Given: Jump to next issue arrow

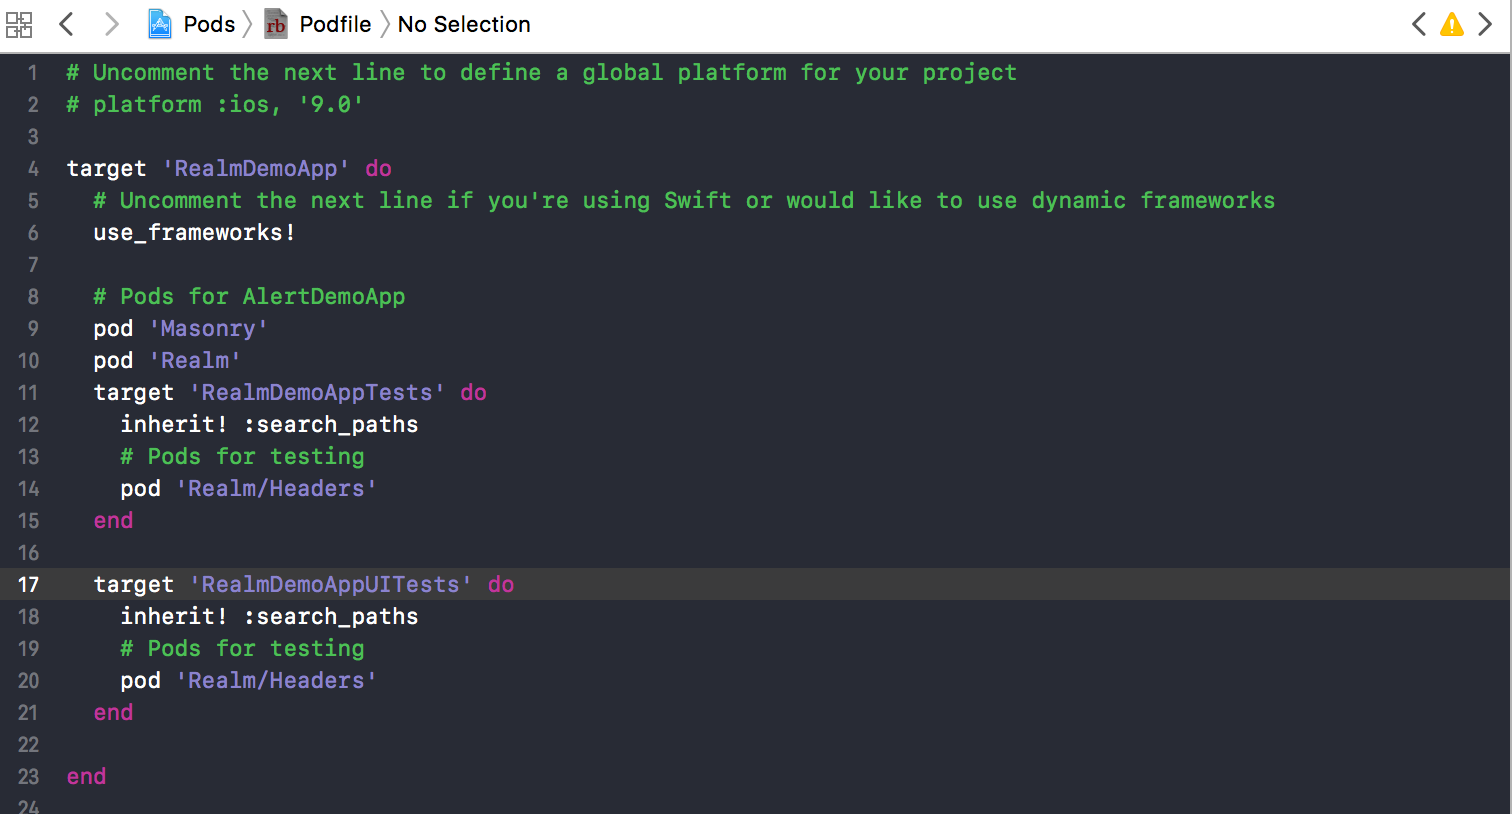Looking at the screenshot, I should tap(1486, 24).
